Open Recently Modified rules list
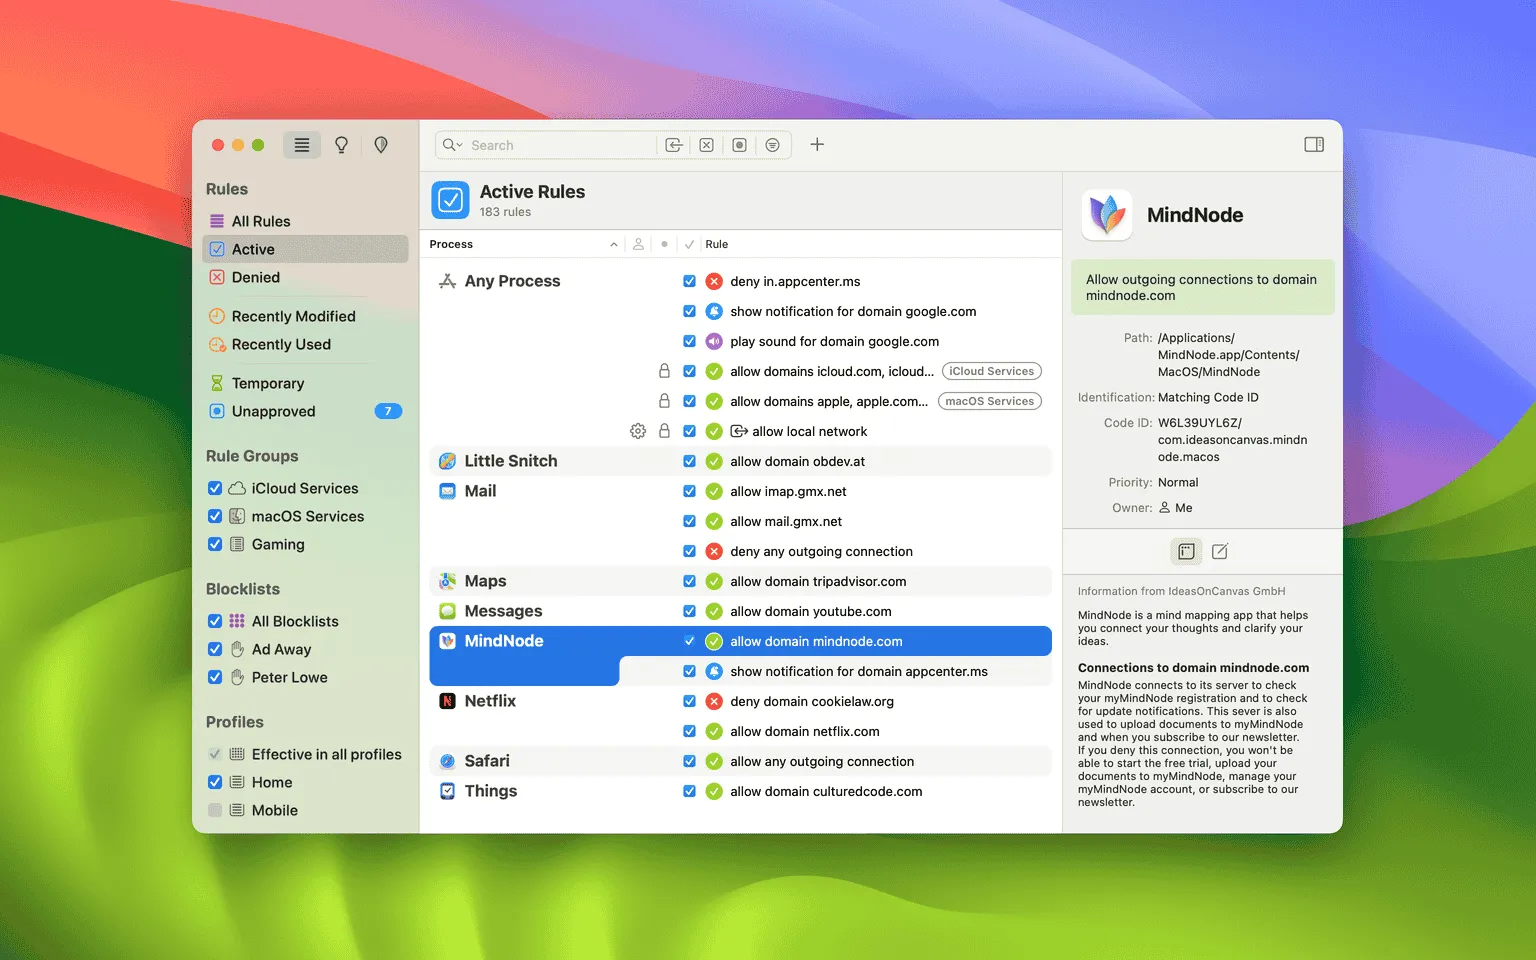 [293, 316]
